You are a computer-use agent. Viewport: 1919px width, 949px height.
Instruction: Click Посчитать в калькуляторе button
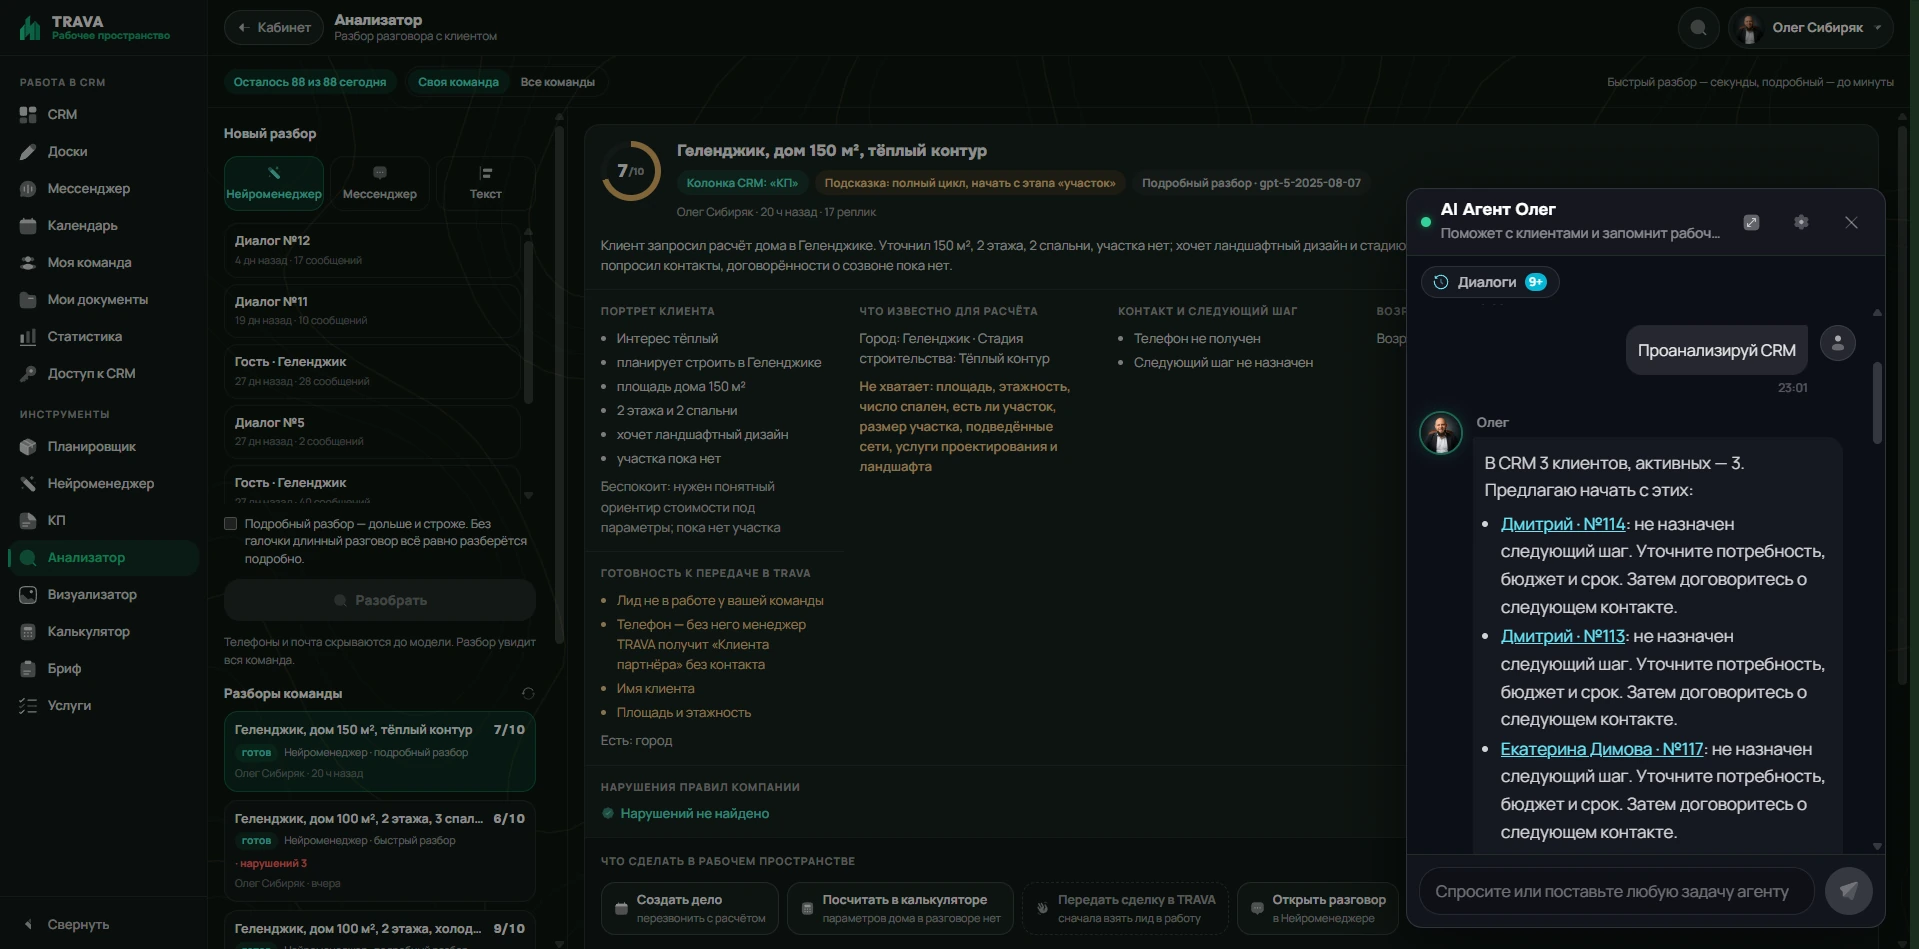(900, 908)
